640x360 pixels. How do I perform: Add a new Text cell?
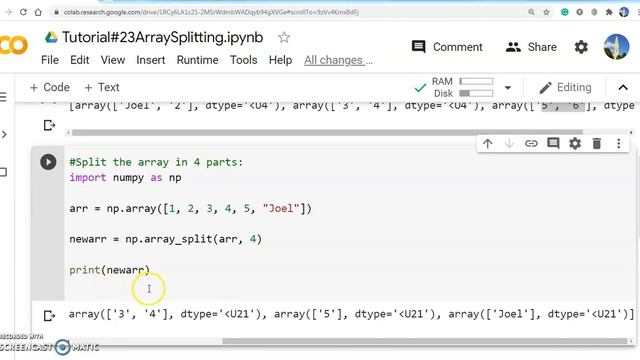(102, 87)
